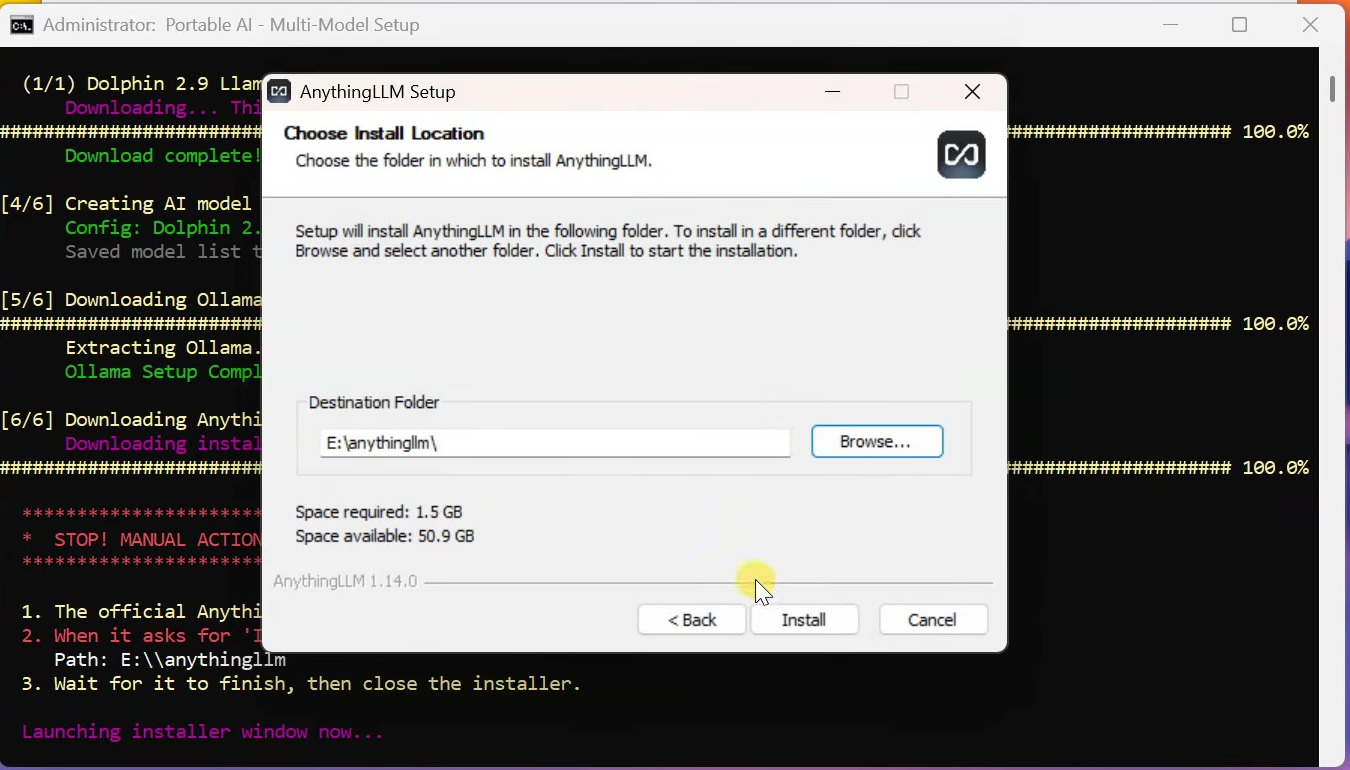The height and width of the screenshot is (770, 1350).
Task: Click the 'Administrator: Portable AI' window title
Action: tap(231, 25)
